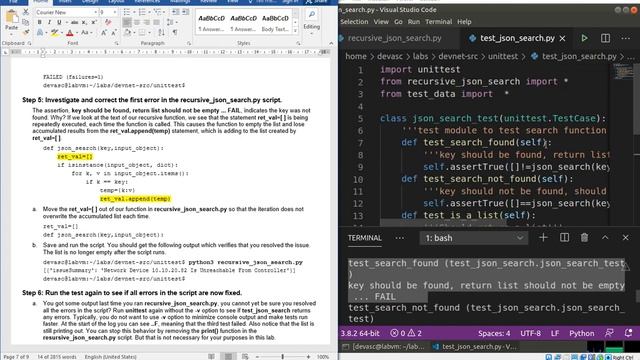Open the View menu in VS Code
The image size is (640, 360).
[381, 22]
